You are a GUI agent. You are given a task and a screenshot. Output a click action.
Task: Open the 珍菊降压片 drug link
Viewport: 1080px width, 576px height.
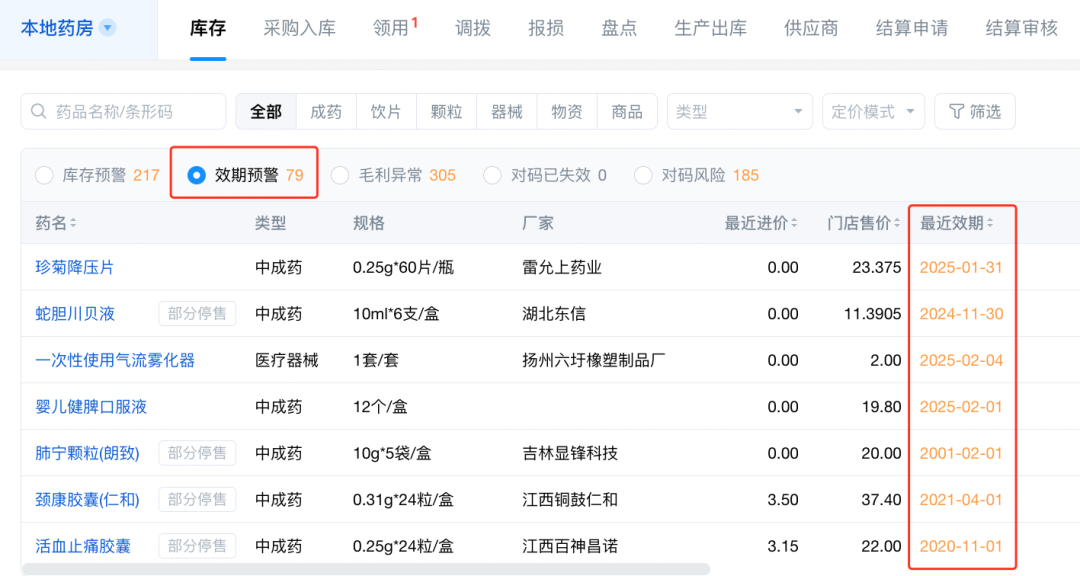click(75, 268)
